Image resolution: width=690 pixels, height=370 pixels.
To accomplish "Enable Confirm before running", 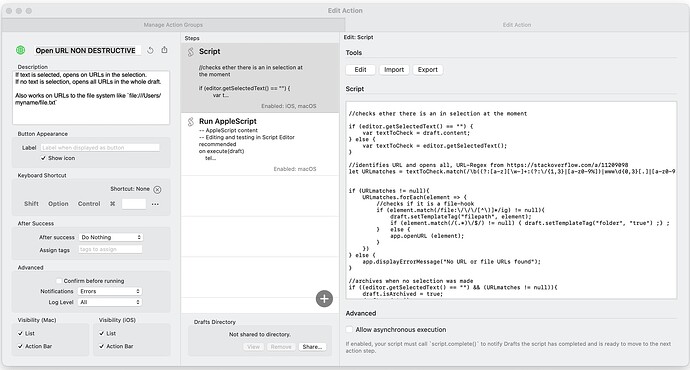I will (59, 281).
